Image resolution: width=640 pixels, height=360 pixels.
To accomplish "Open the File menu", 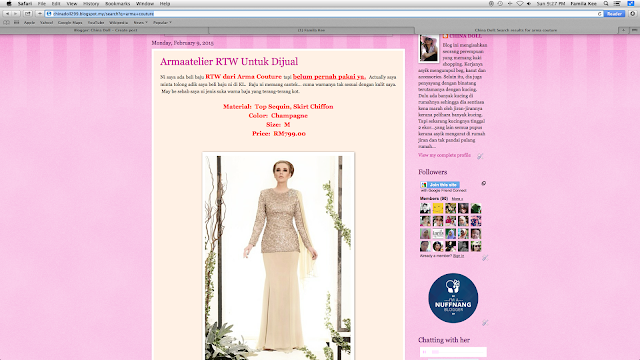I will tap(42, 3).
